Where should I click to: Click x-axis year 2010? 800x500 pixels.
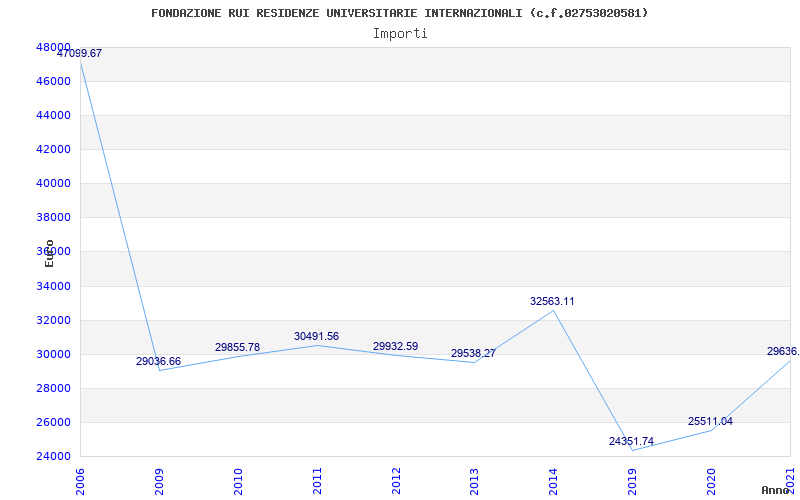point(238,481)
